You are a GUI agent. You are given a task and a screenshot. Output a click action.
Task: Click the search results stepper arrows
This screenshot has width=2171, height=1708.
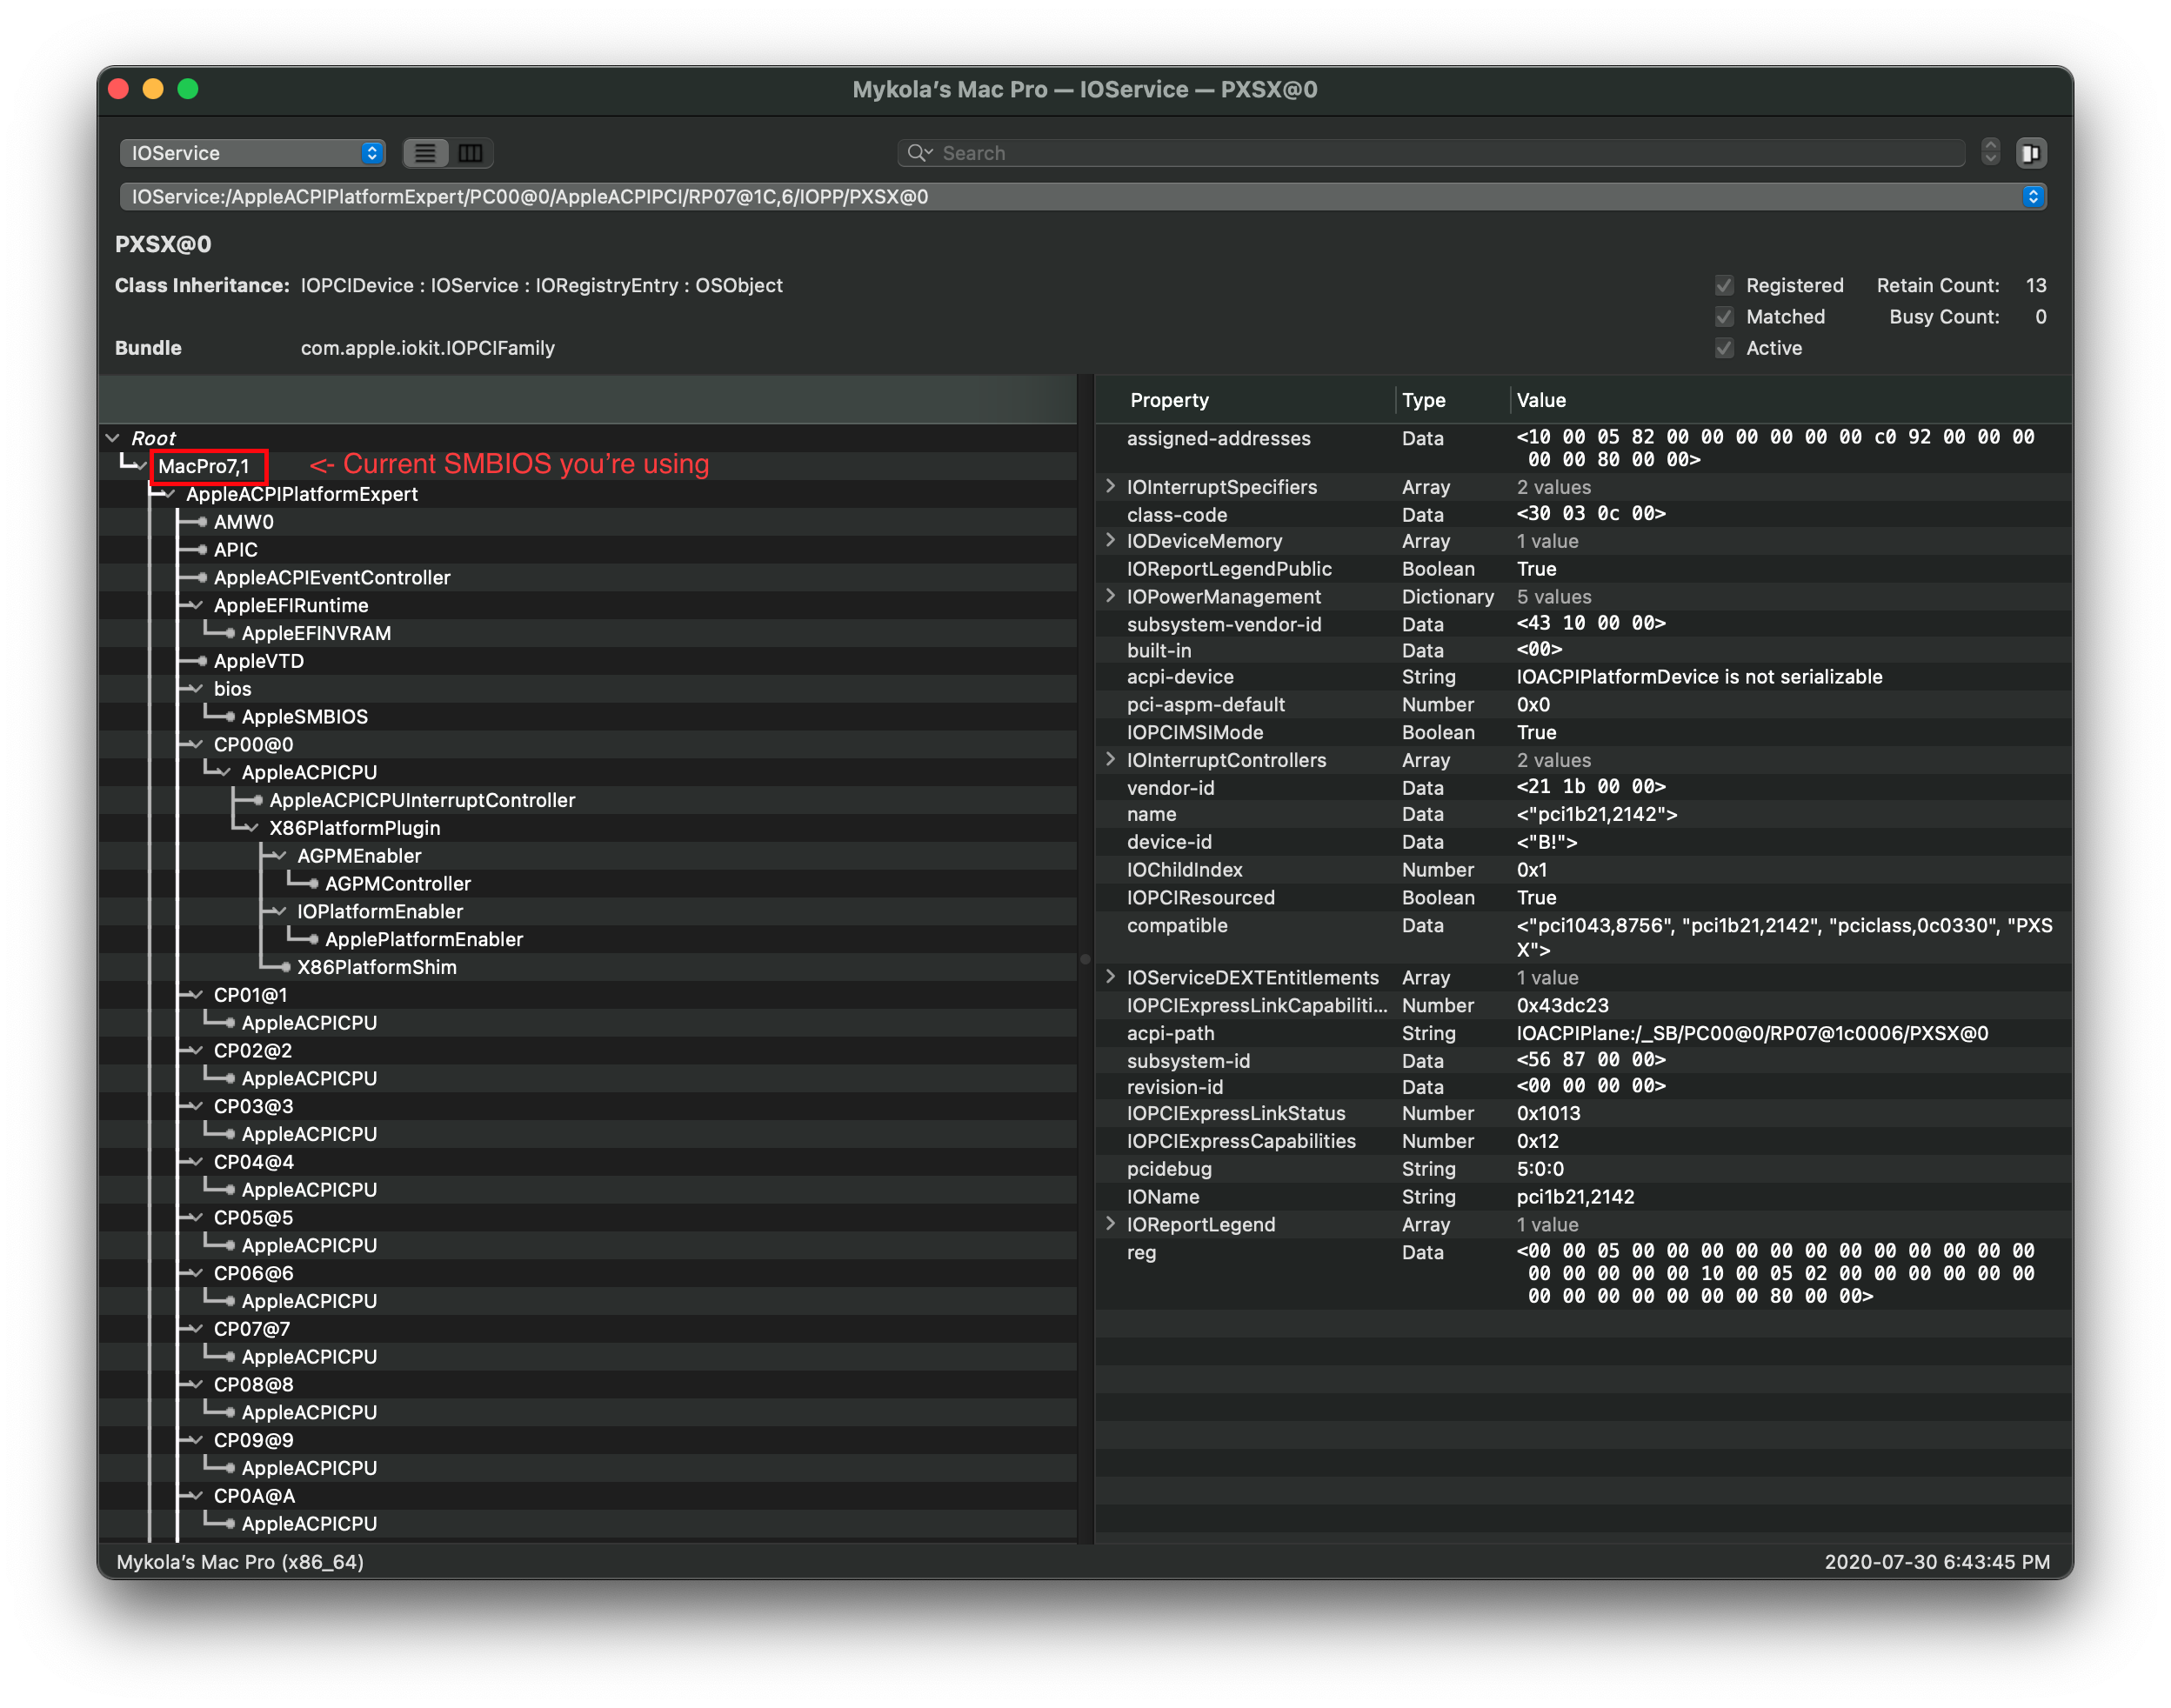[x=1990, y=152]
